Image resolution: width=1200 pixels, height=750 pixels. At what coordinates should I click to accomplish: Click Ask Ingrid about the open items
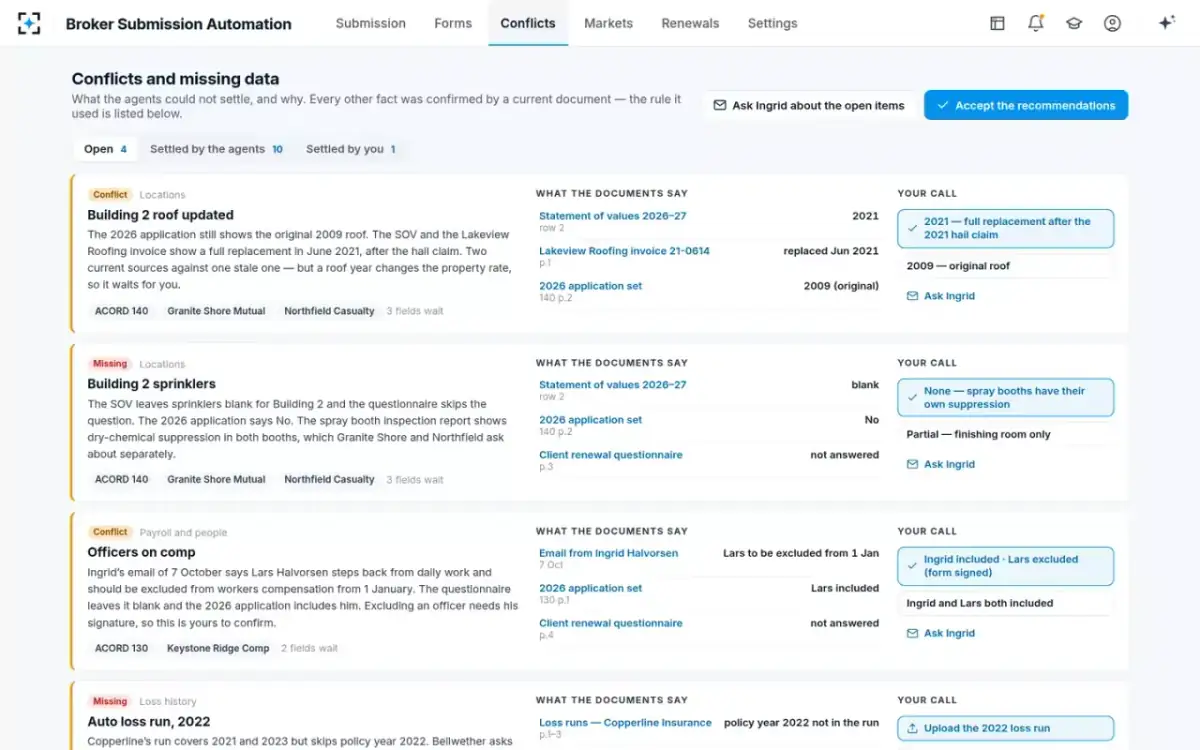click(808, 105)
